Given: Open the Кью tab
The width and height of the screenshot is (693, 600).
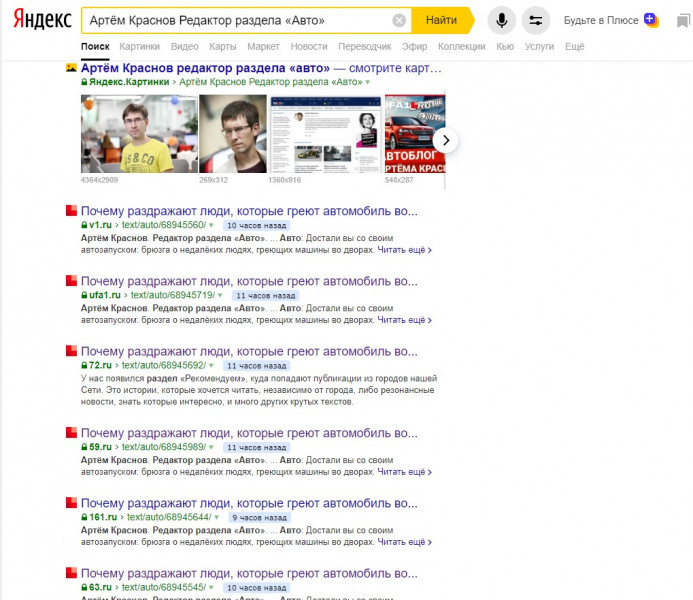Looking at the screenshot, I should (x=505, y=46).
